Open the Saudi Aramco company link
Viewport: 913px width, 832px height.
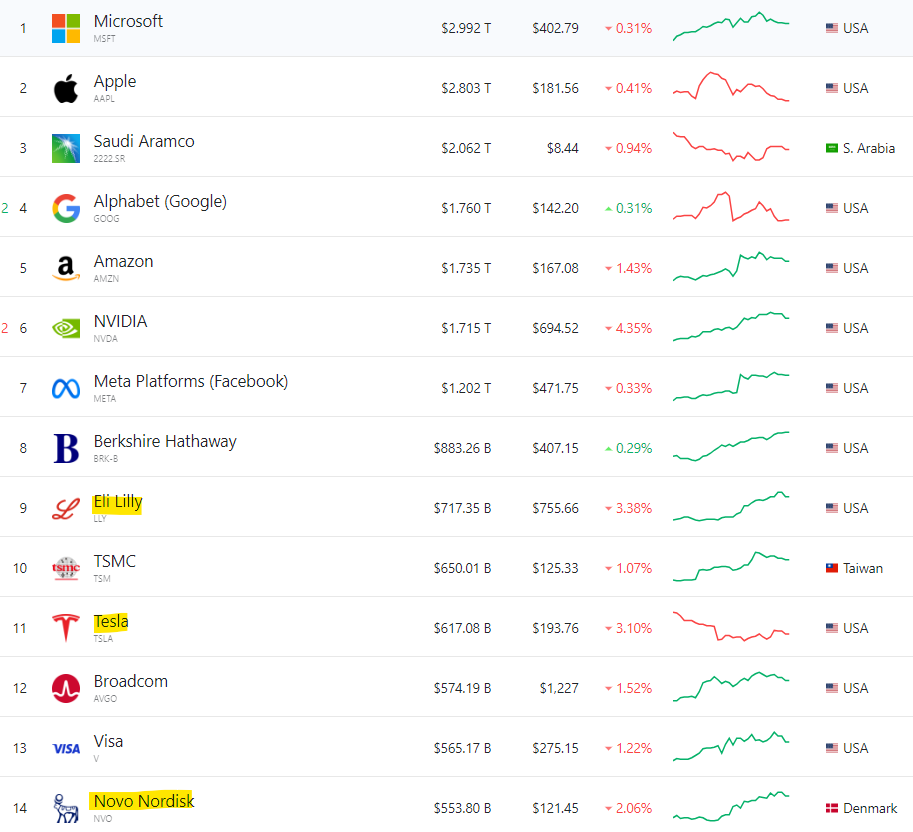[144, 141]
